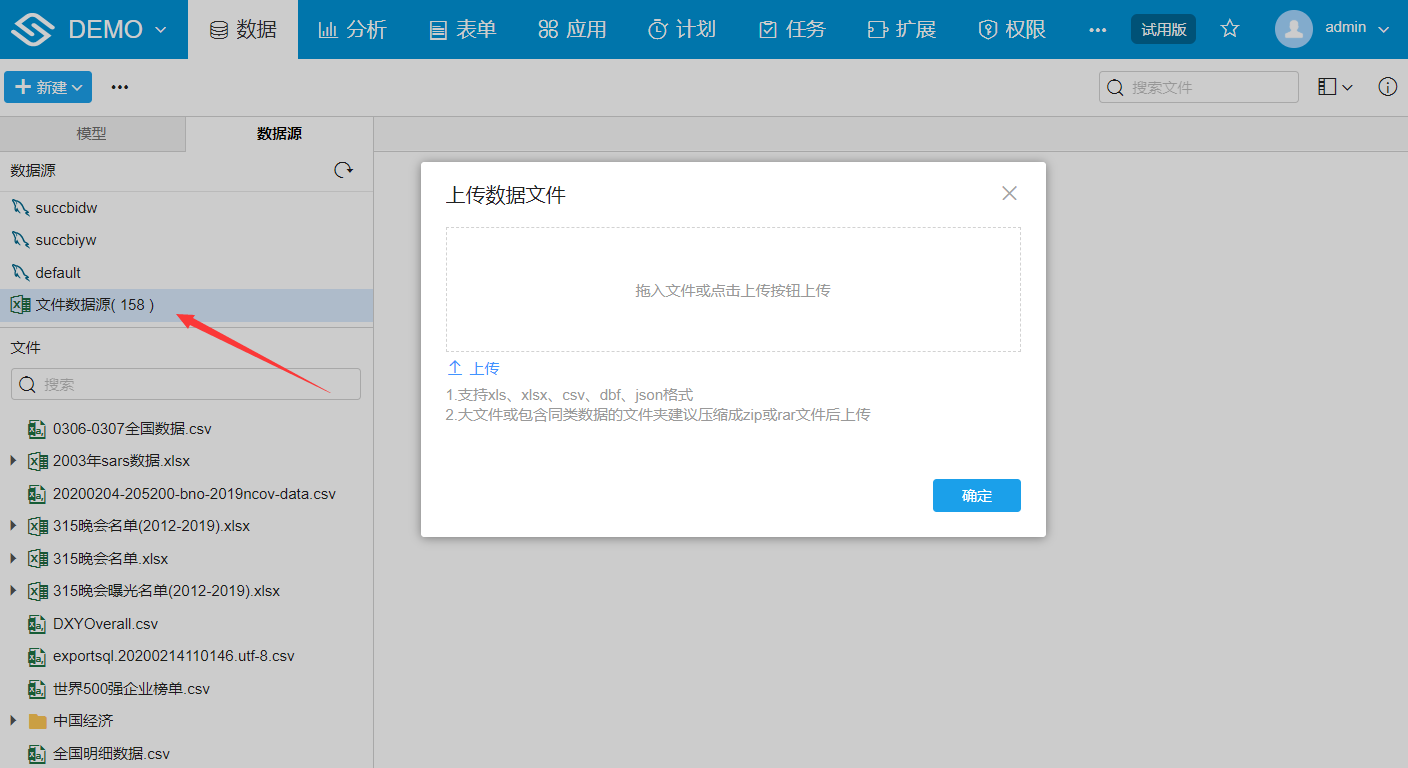Click the magnifier icon in 搜索文件 box

1115,87
